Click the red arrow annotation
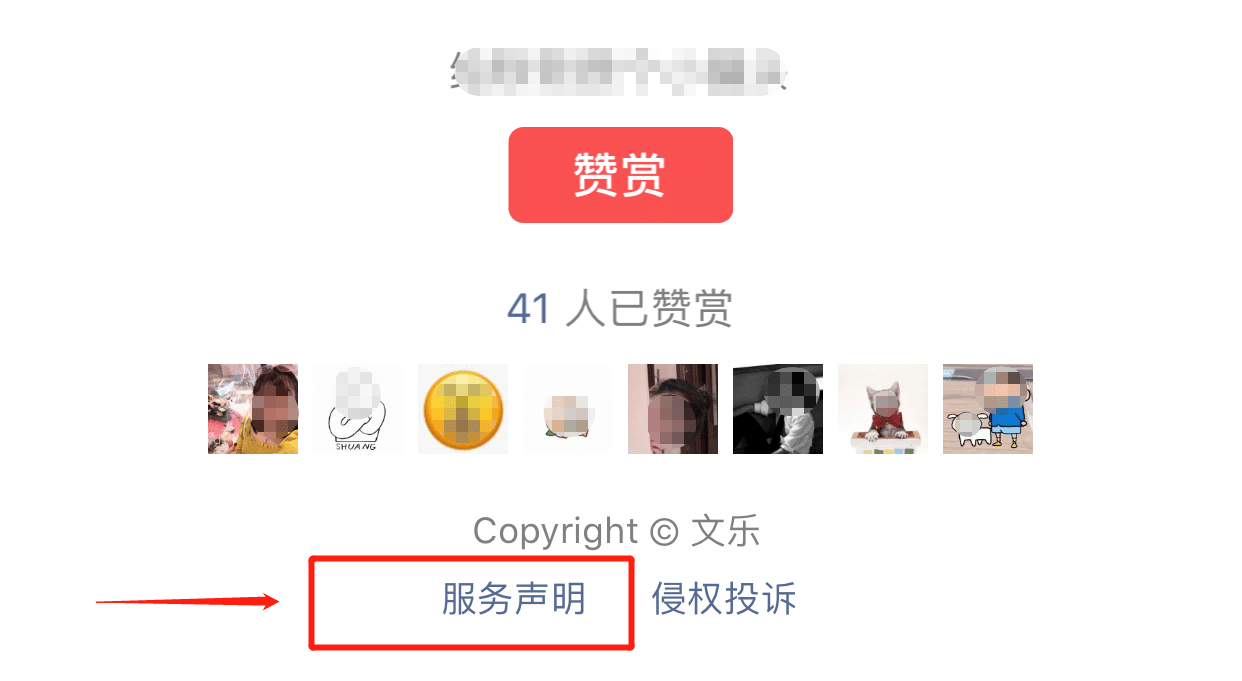The height and width of the screenshot is (681, 1242). click(187, 601)
